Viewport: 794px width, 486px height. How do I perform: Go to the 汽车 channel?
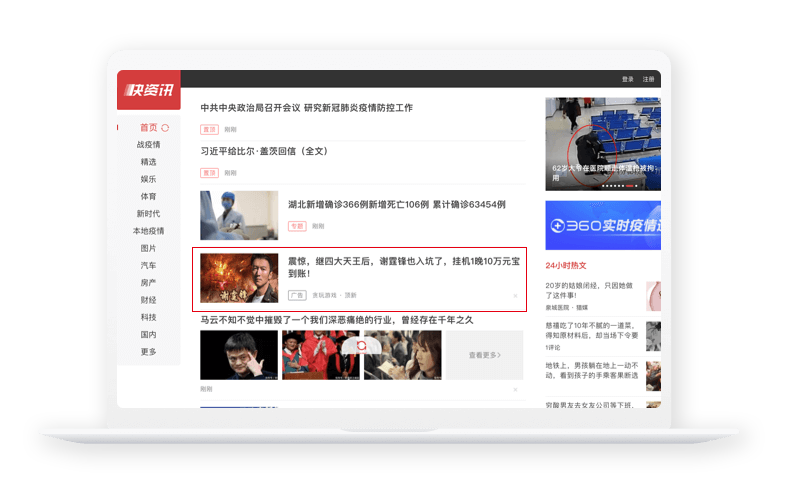click(148, 265)
